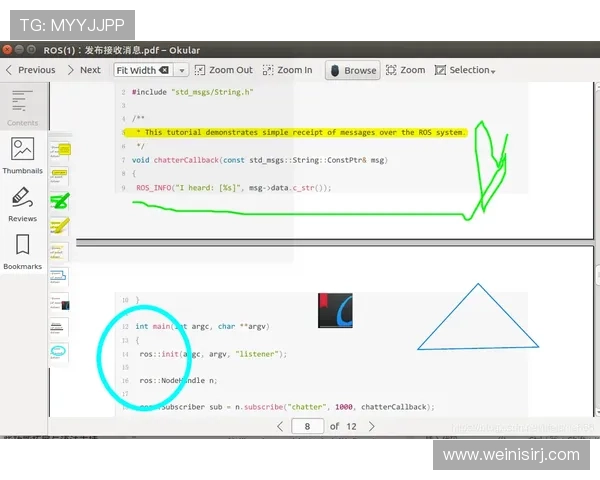Enable the Browse mouse mode

pos(352,70)
